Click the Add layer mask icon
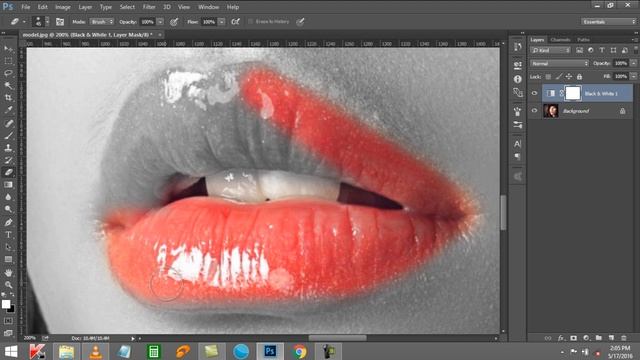Image resolution: width=640 pixels, height=360 pixels. tap(573, 338)
